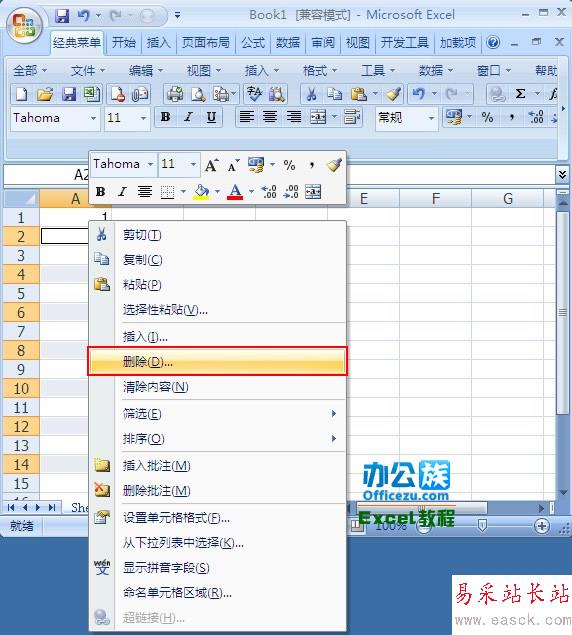Screen dimensions: 572x635
Task: Open the round Office button menu
Action: (24, 24)
